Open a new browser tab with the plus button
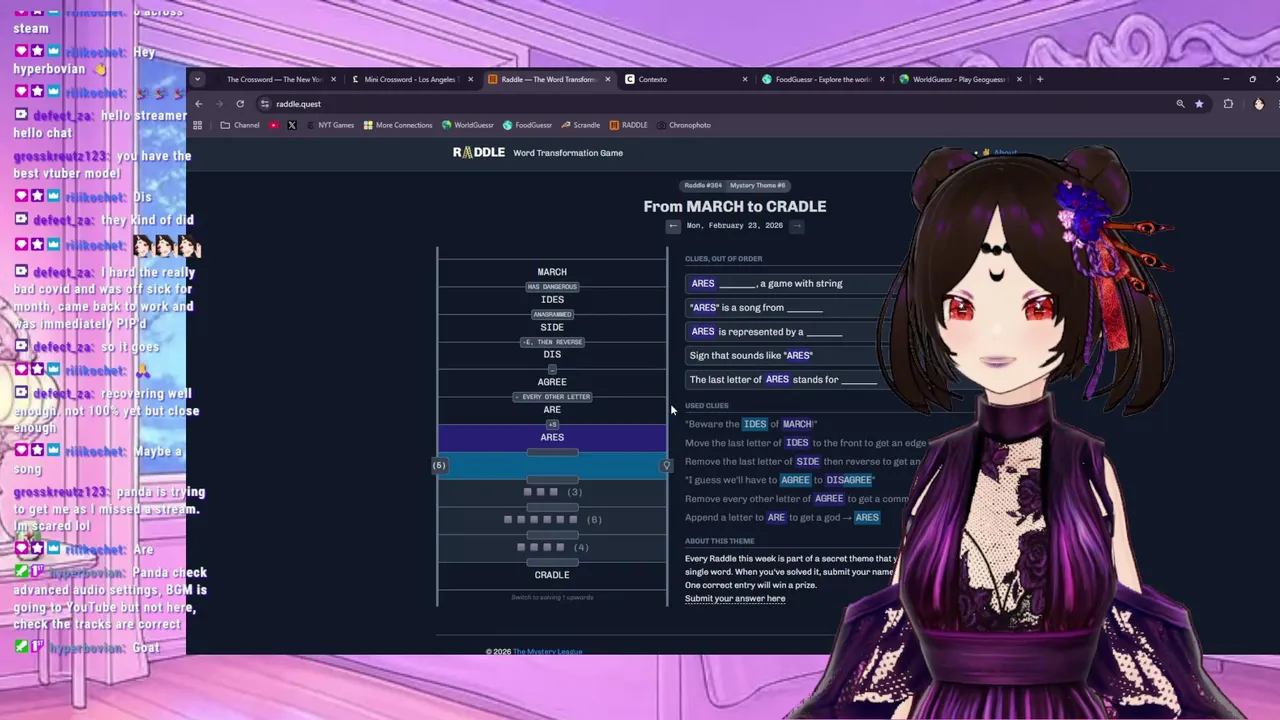This screenshot has height=720, width=1280. (1040, 79)
